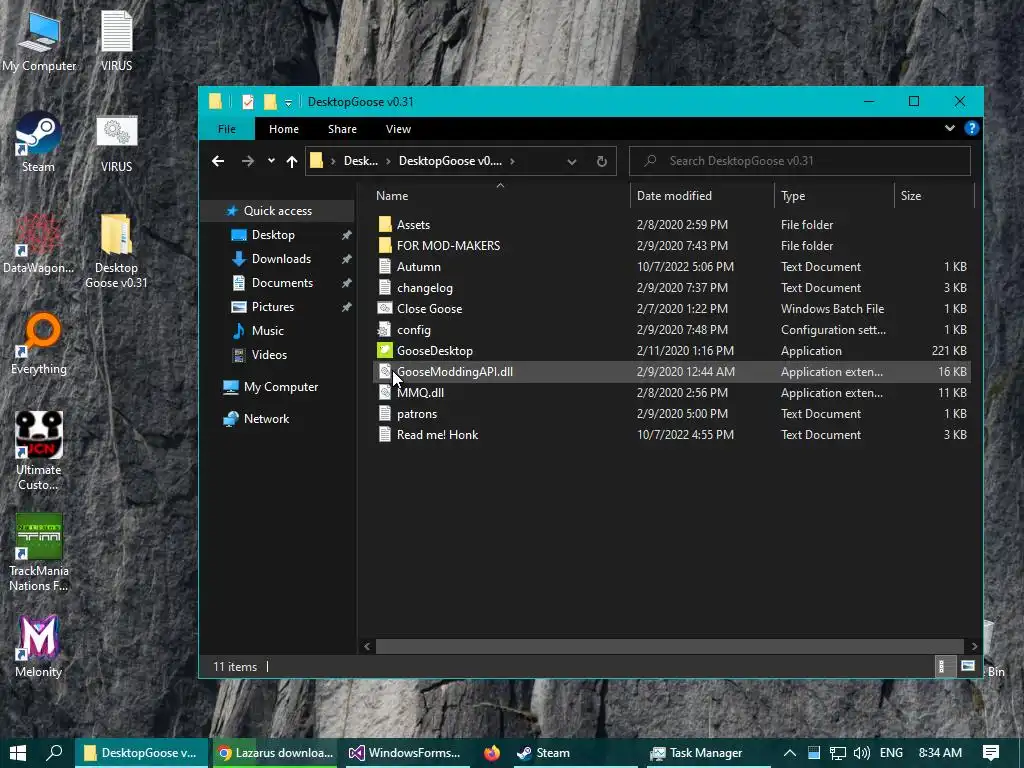Select Downloads in navigation pane

coord(281,259)
